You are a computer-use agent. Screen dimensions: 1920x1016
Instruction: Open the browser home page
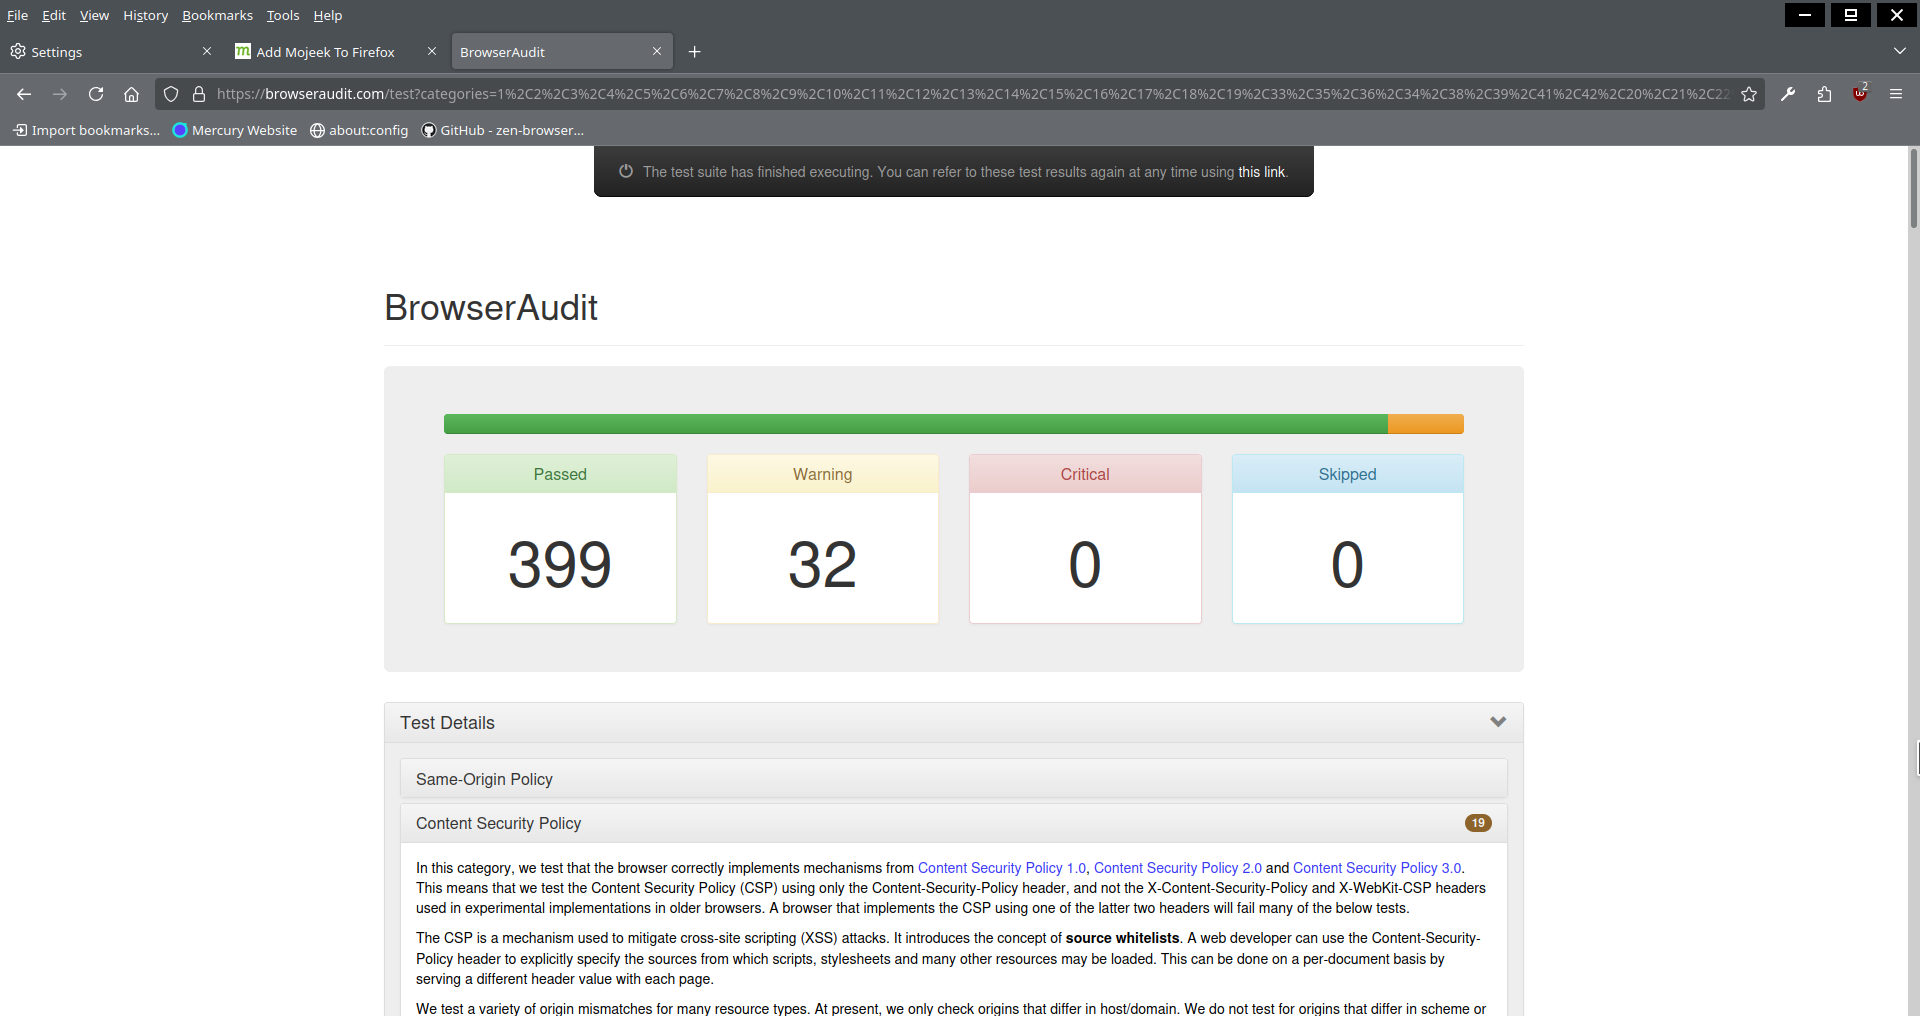[131, 94]
